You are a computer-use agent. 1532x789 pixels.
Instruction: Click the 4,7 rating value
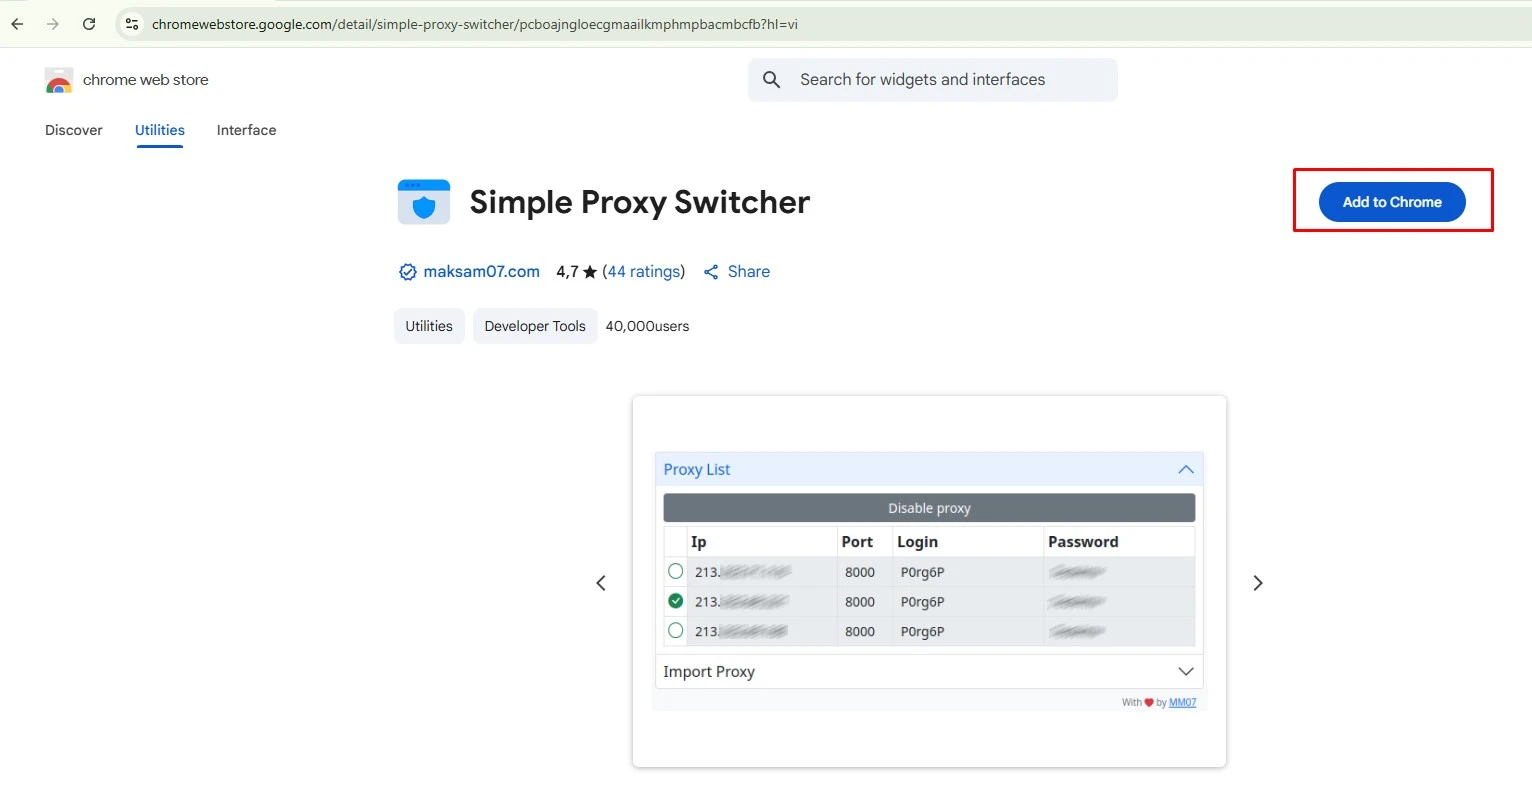567,272
